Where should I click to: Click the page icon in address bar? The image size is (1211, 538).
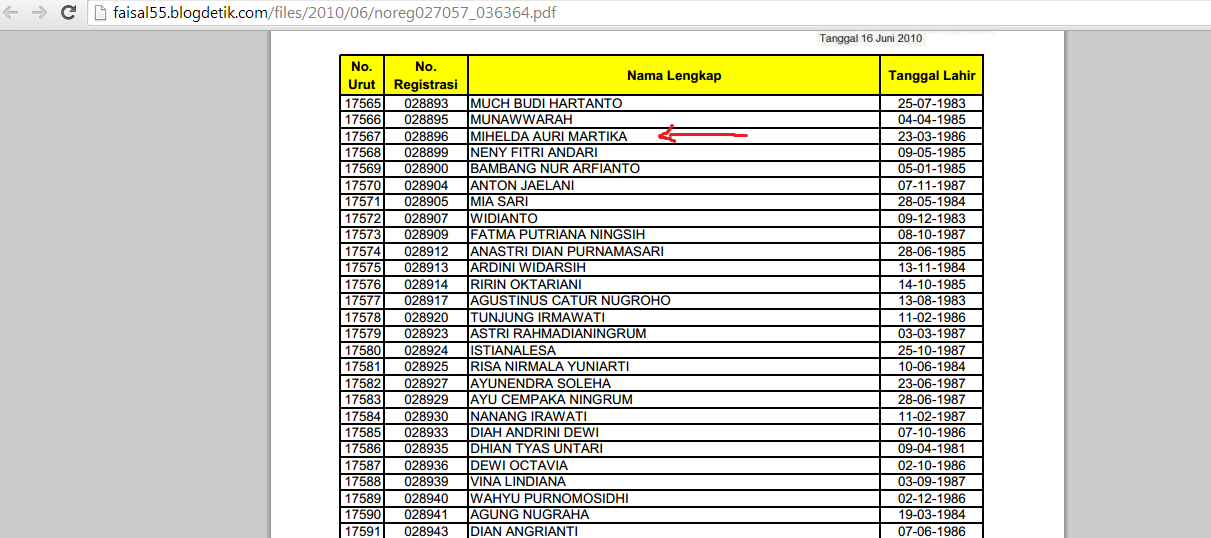pyautogui.click(x=101, y=13)
